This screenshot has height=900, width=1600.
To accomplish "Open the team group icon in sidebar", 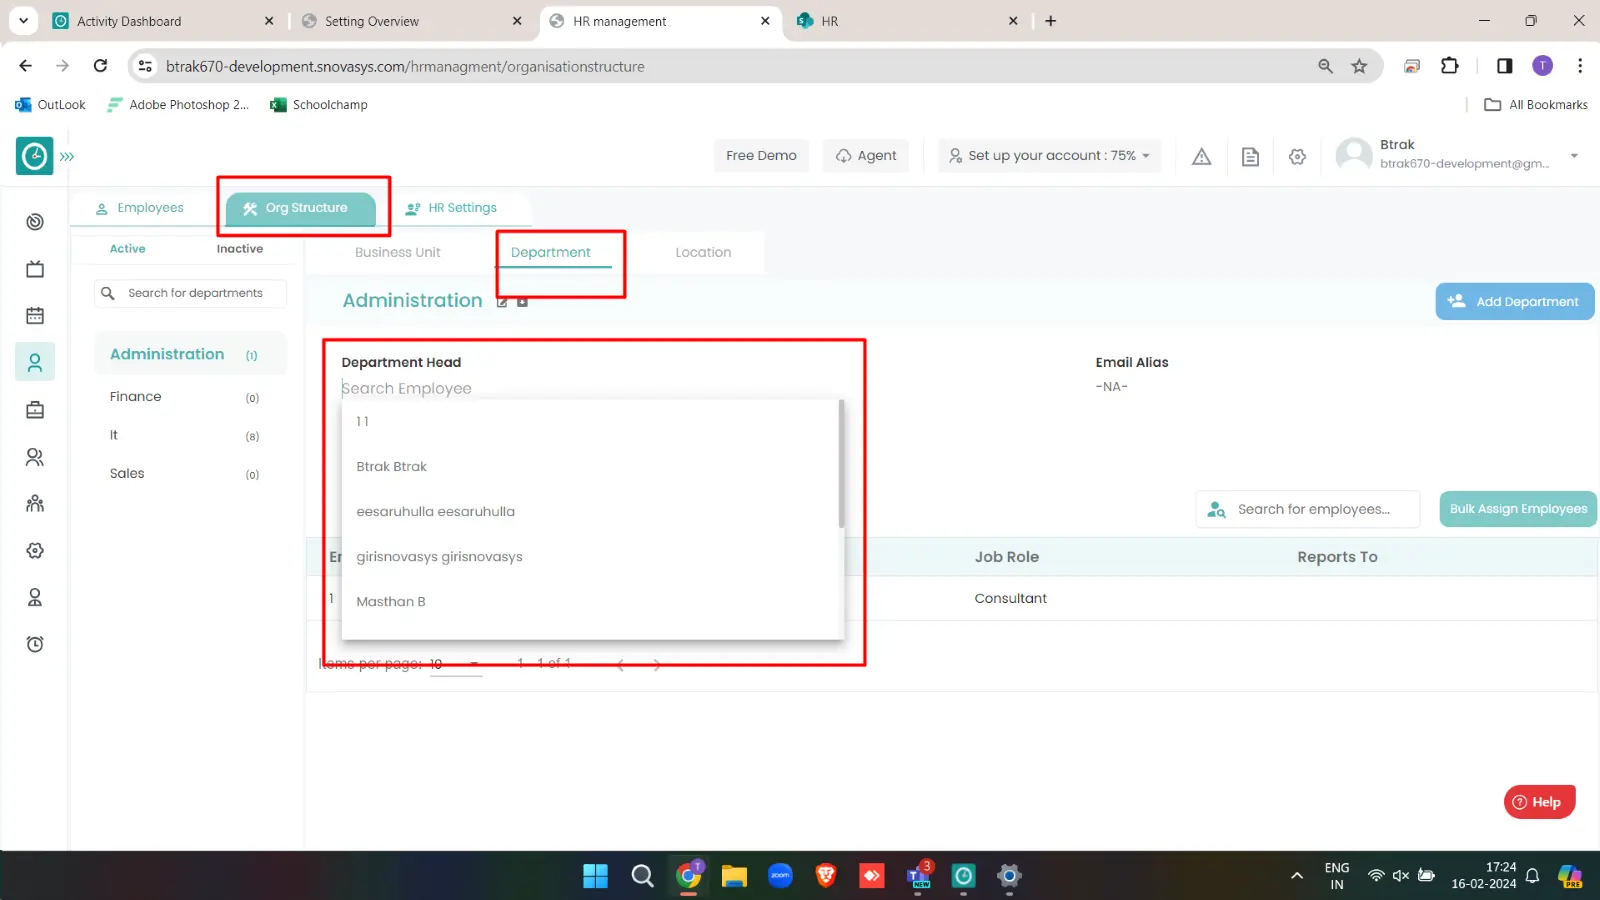I will click(x=35, y=503).
